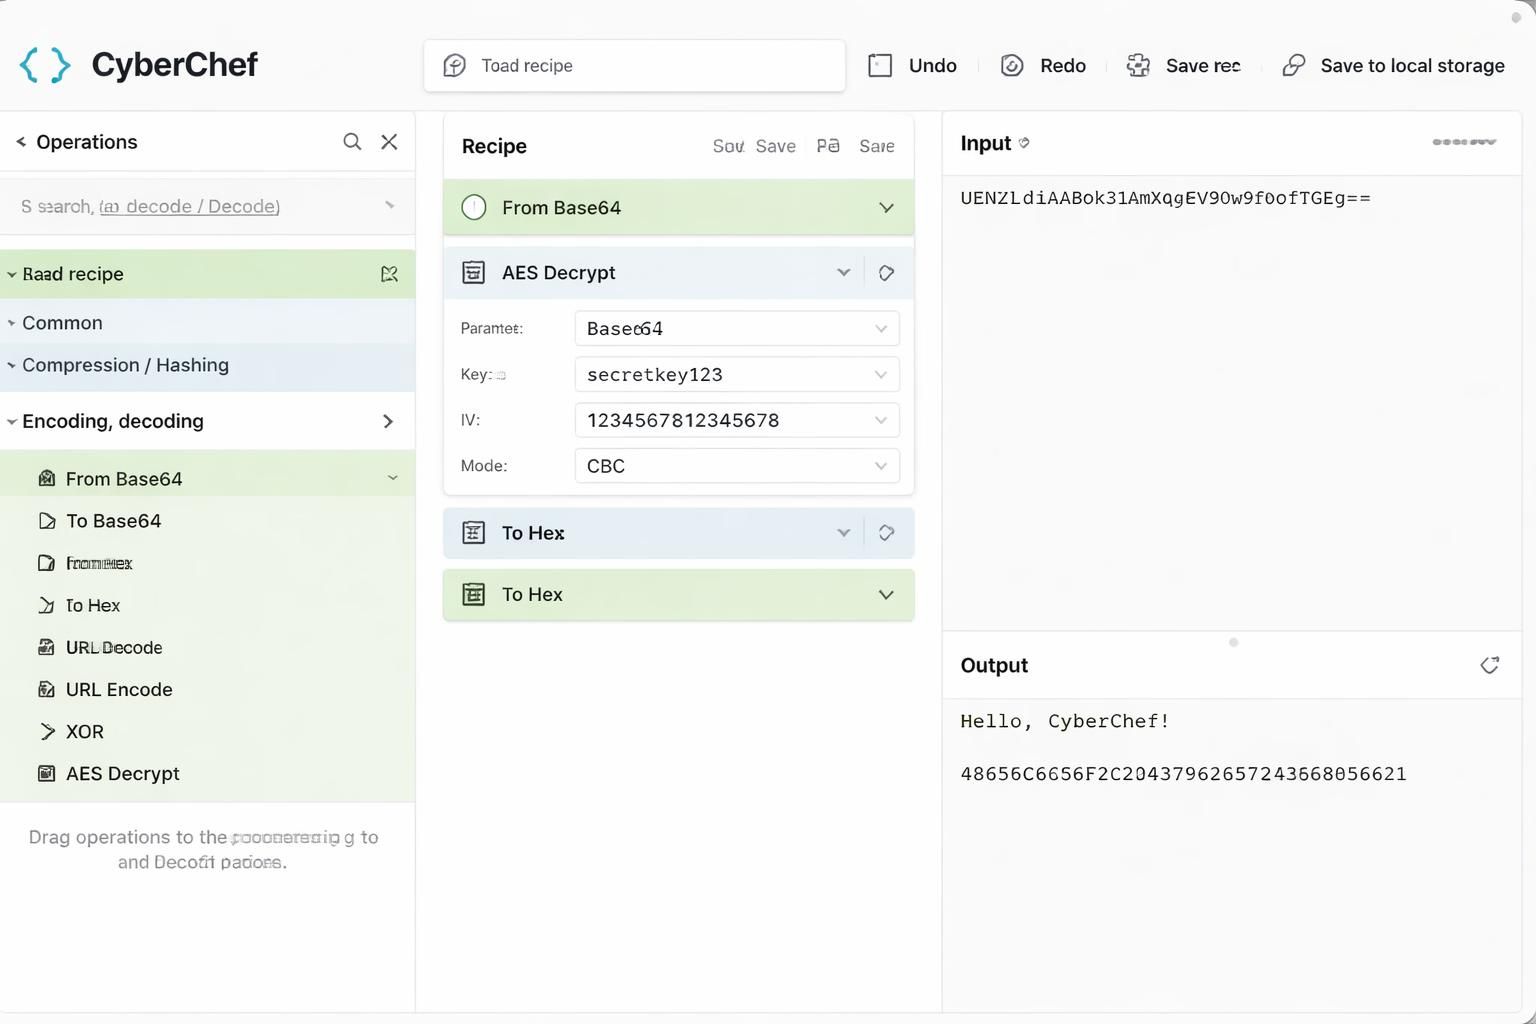This screenshot has height=1024, width=1536.
Task: Click the hex output string line
Action: [x=1183, y=774]
